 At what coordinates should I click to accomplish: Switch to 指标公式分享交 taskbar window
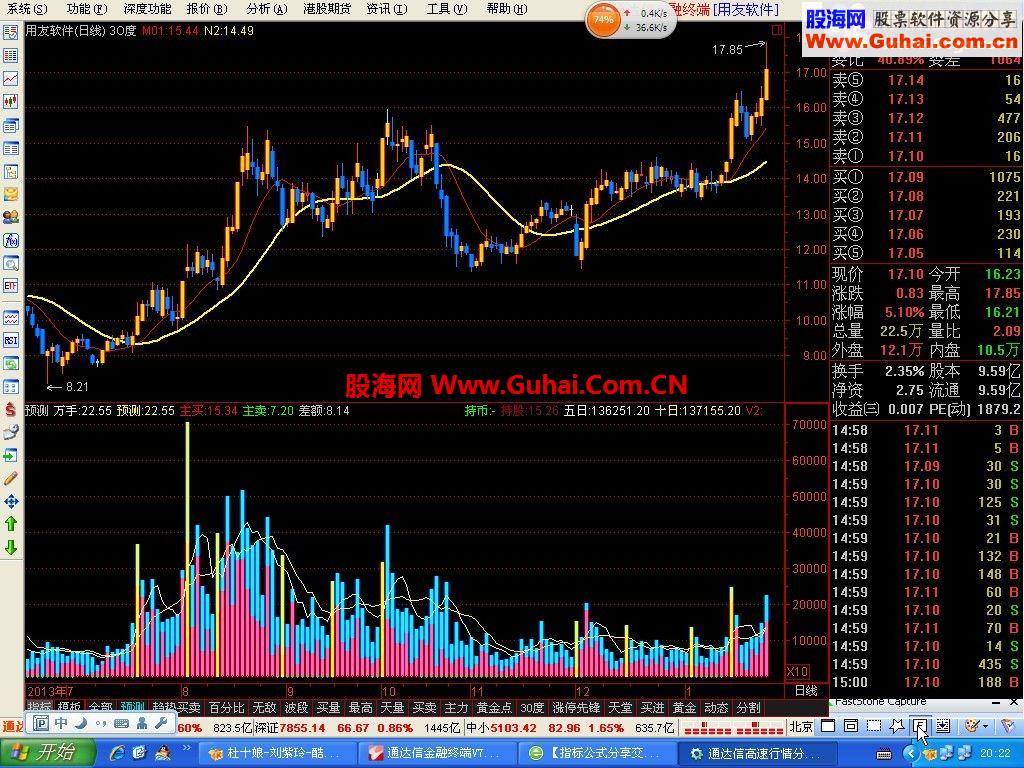point(597,752)
